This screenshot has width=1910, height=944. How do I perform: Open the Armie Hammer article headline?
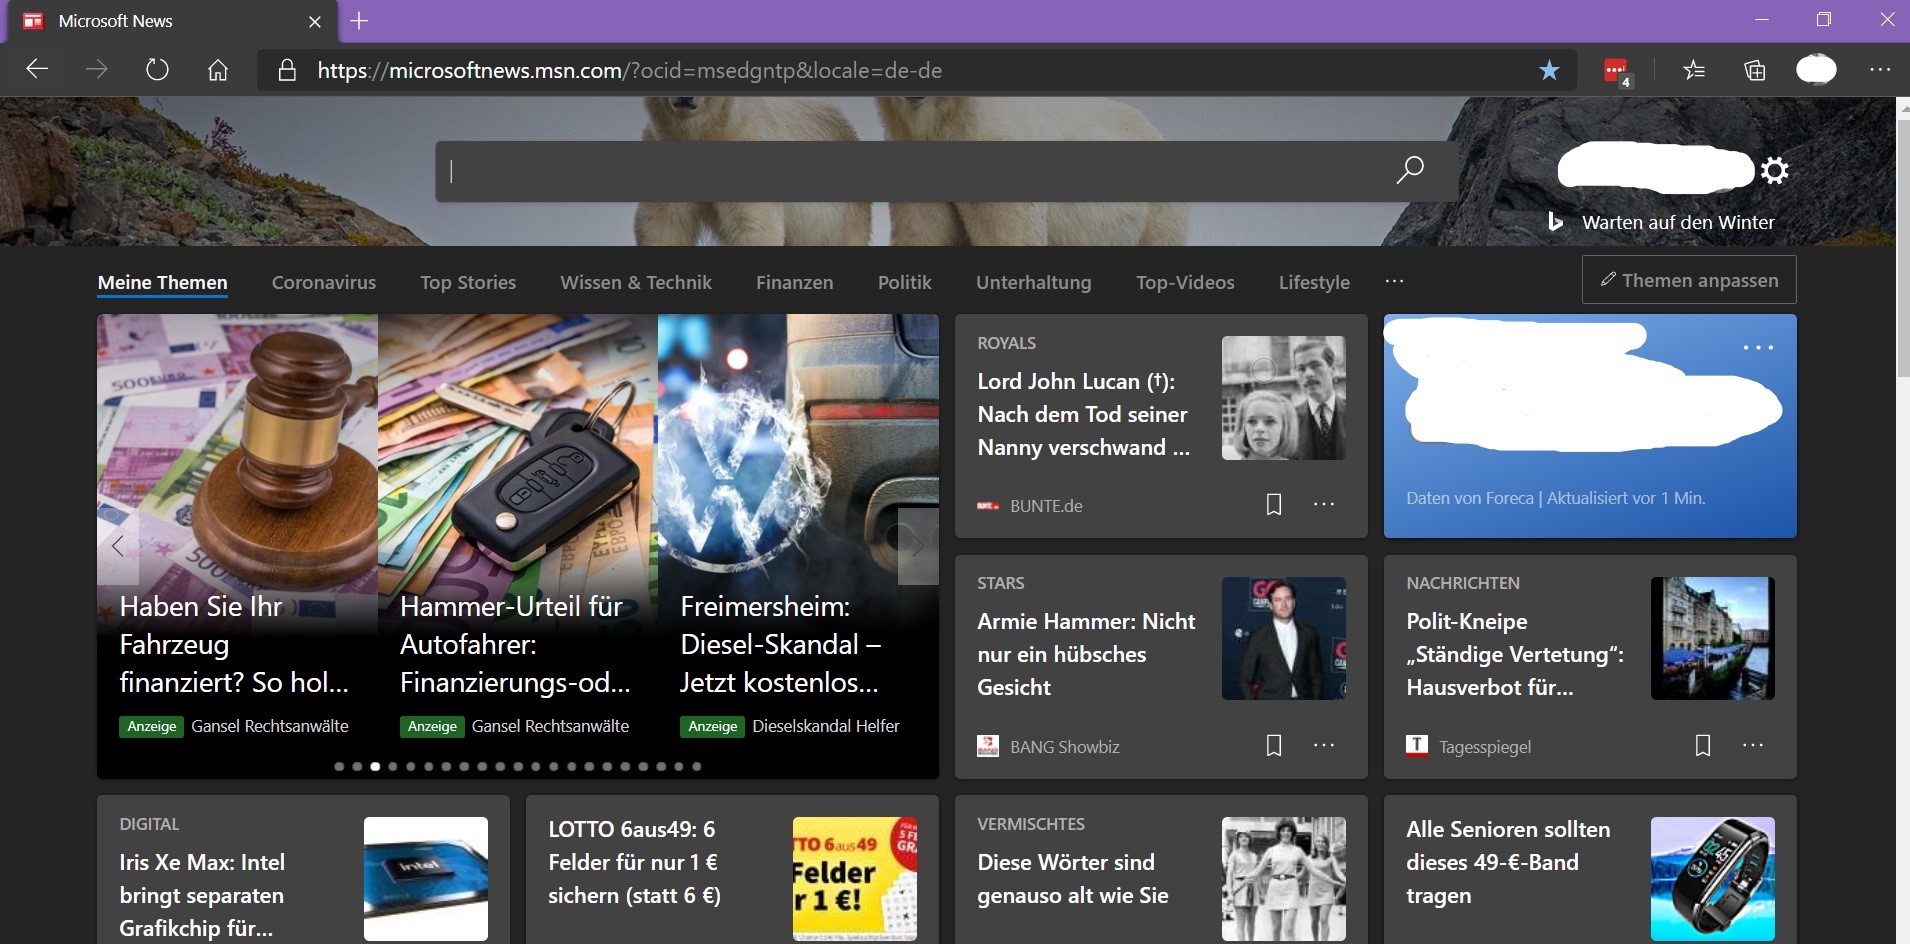pos(1086,654)
